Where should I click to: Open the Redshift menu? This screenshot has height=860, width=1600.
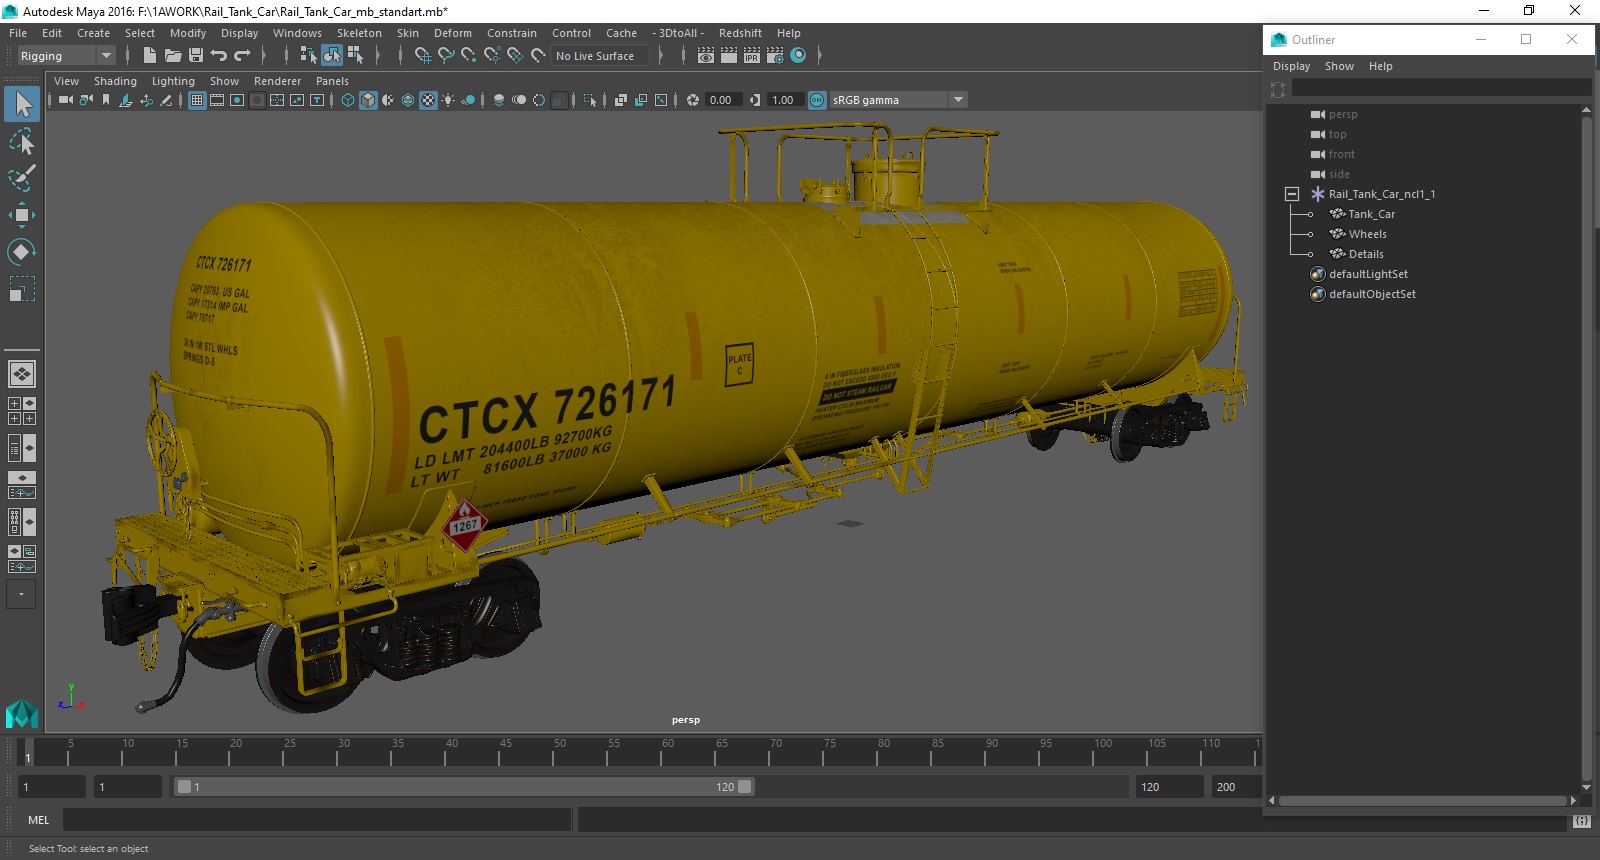(x=740, y=33)
